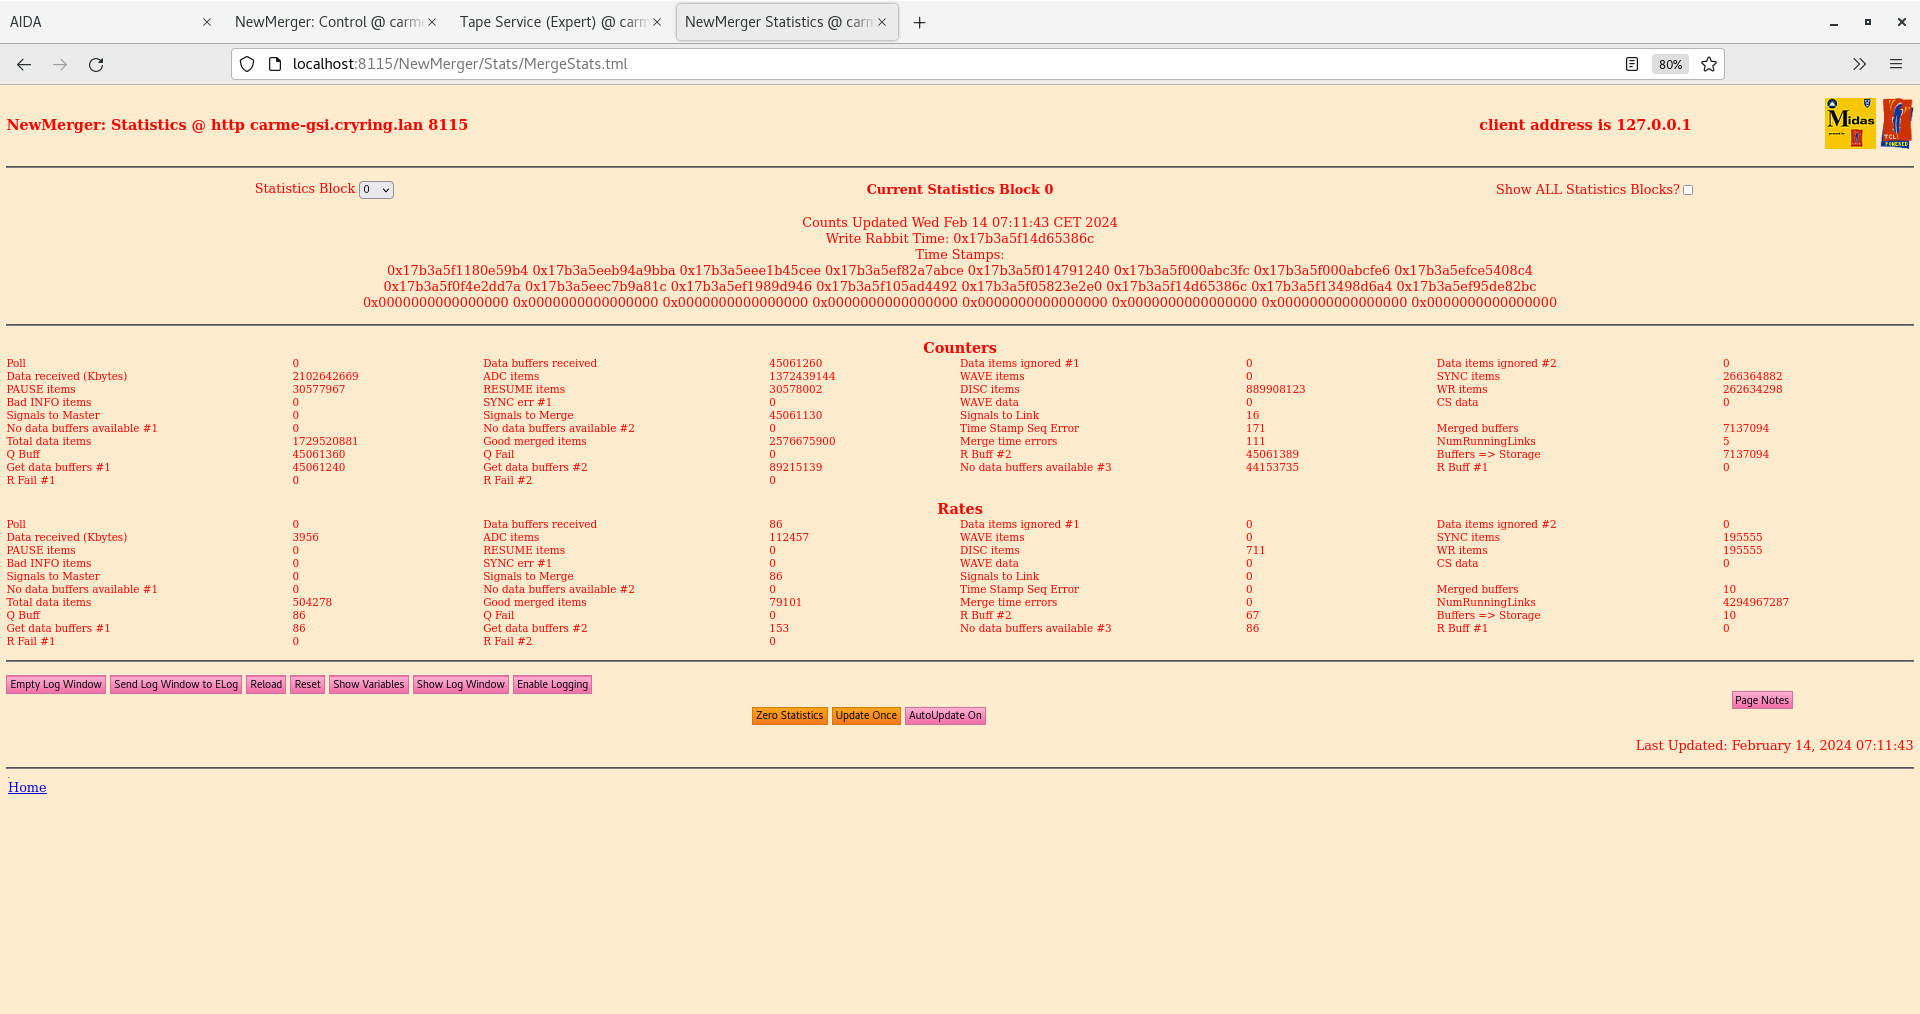The width and height of the screenshot is (1920, 1014).
Task: Open site permissions via the shield icon
Action: coord(246,64)
